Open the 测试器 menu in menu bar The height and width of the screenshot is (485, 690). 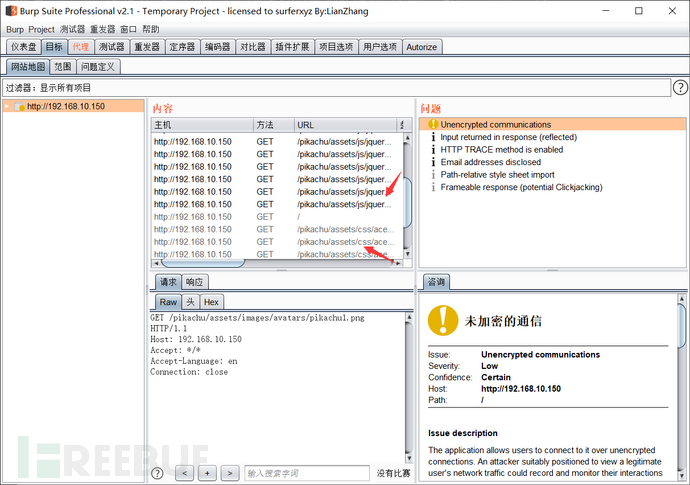coord(72,29)
